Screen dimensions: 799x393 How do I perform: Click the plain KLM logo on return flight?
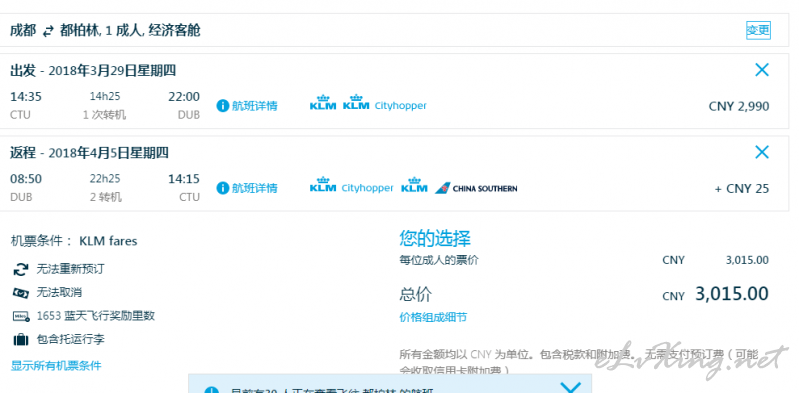414,185
